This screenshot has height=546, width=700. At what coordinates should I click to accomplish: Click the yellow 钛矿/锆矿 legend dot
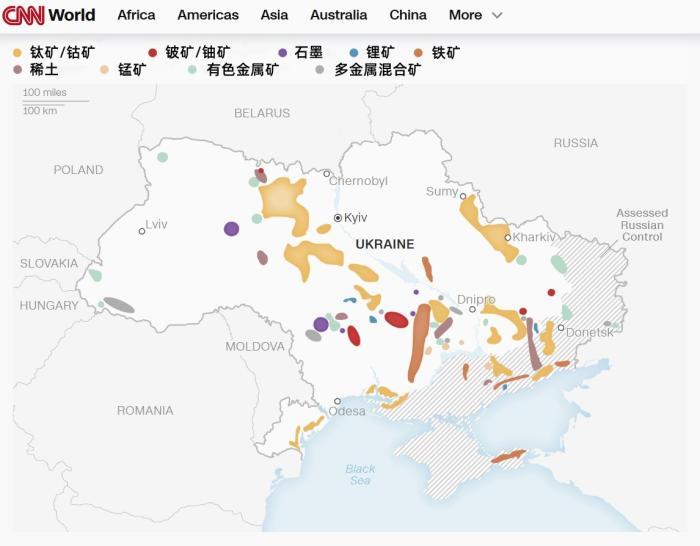[x=18, y=52]
